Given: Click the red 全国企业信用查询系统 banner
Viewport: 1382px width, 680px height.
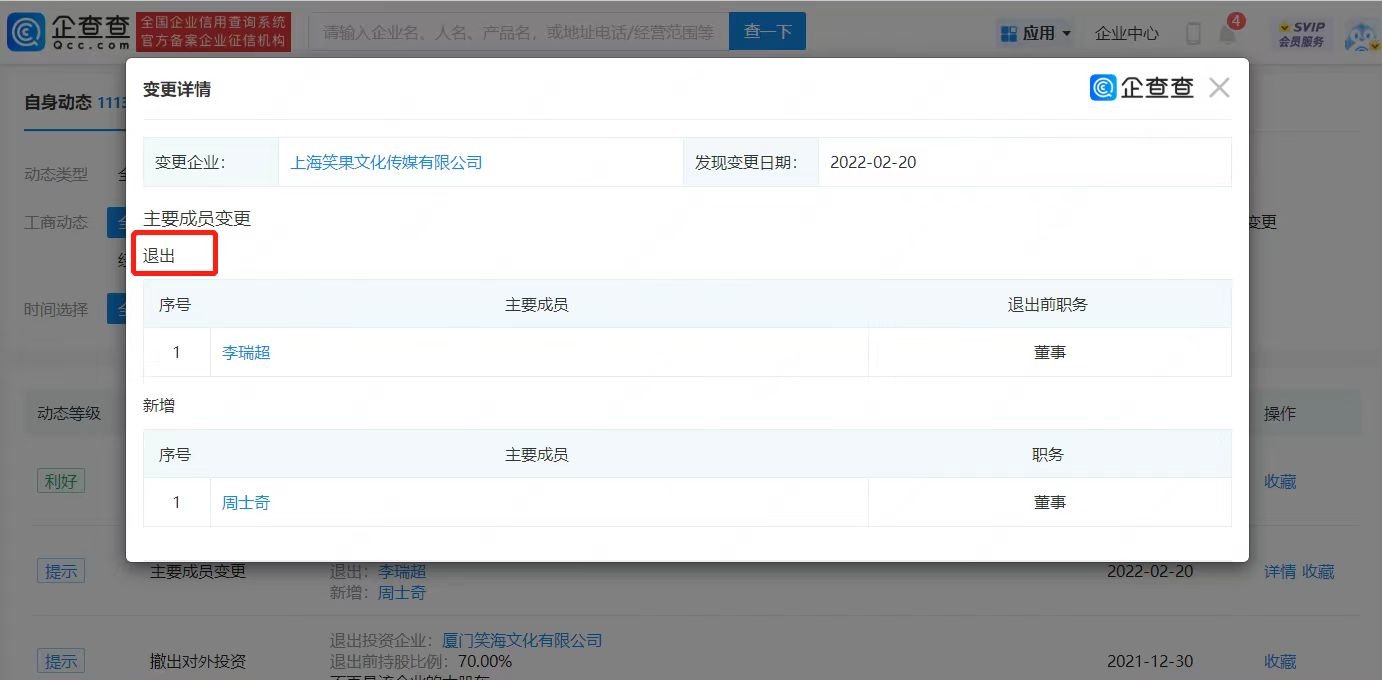Looking at the screenshot, I should pyautogui.click(x=213, y=32).
